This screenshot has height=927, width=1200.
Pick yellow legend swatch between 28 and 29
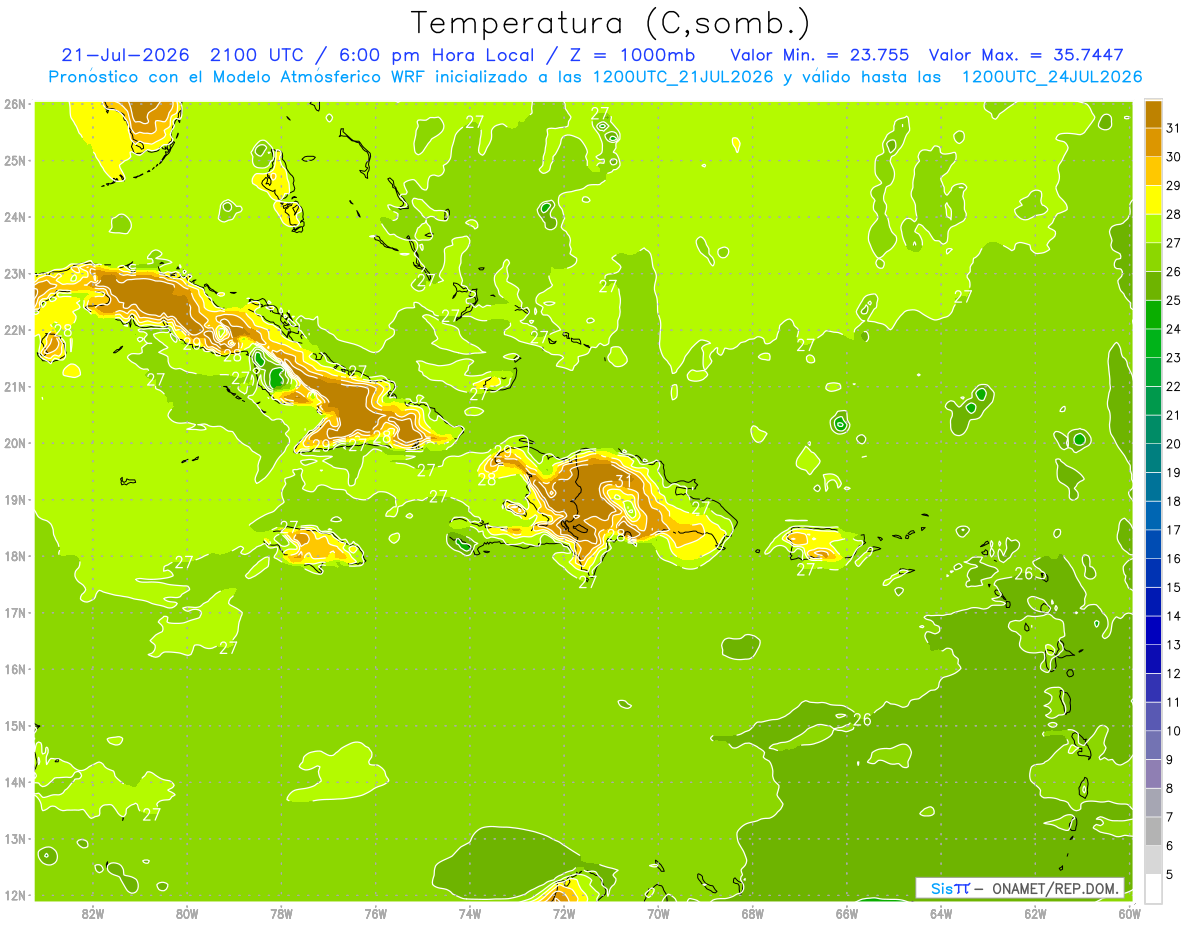pyautogui.click(x=1153, y=199)
